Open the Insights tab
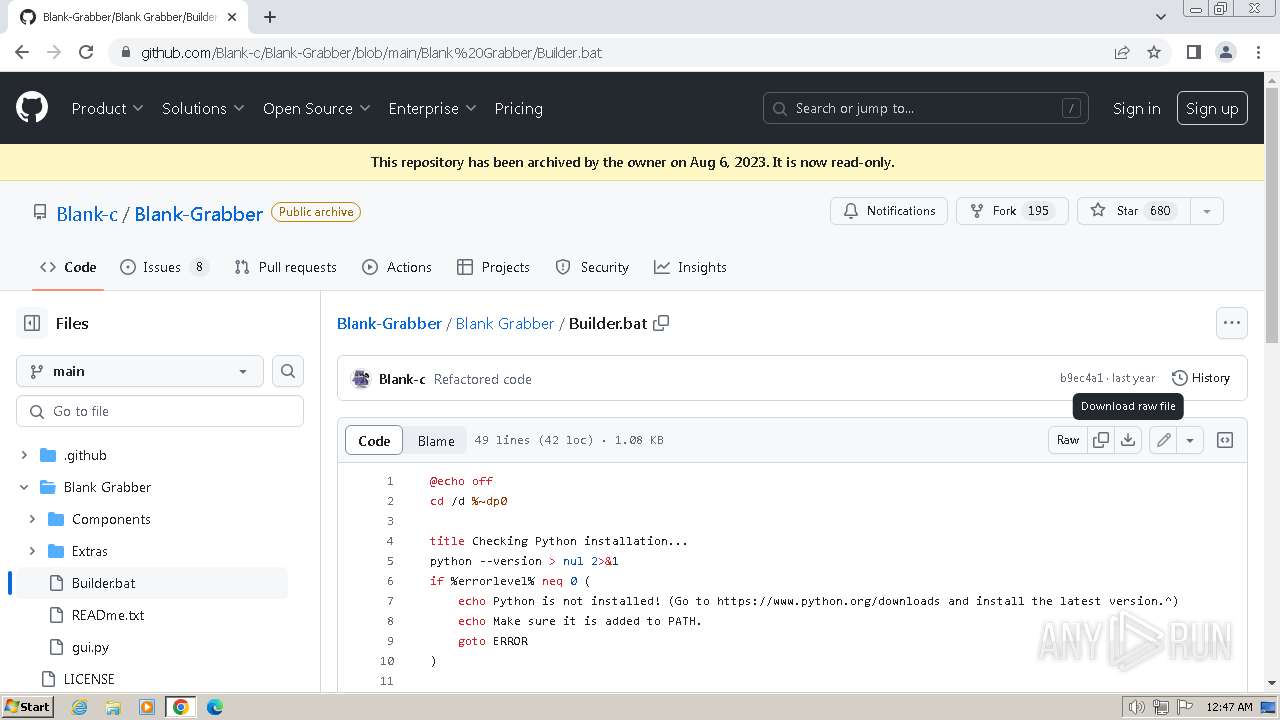The height and width of the screenshot is (720, 1280). pyautogui.click(x=690, y=267)
